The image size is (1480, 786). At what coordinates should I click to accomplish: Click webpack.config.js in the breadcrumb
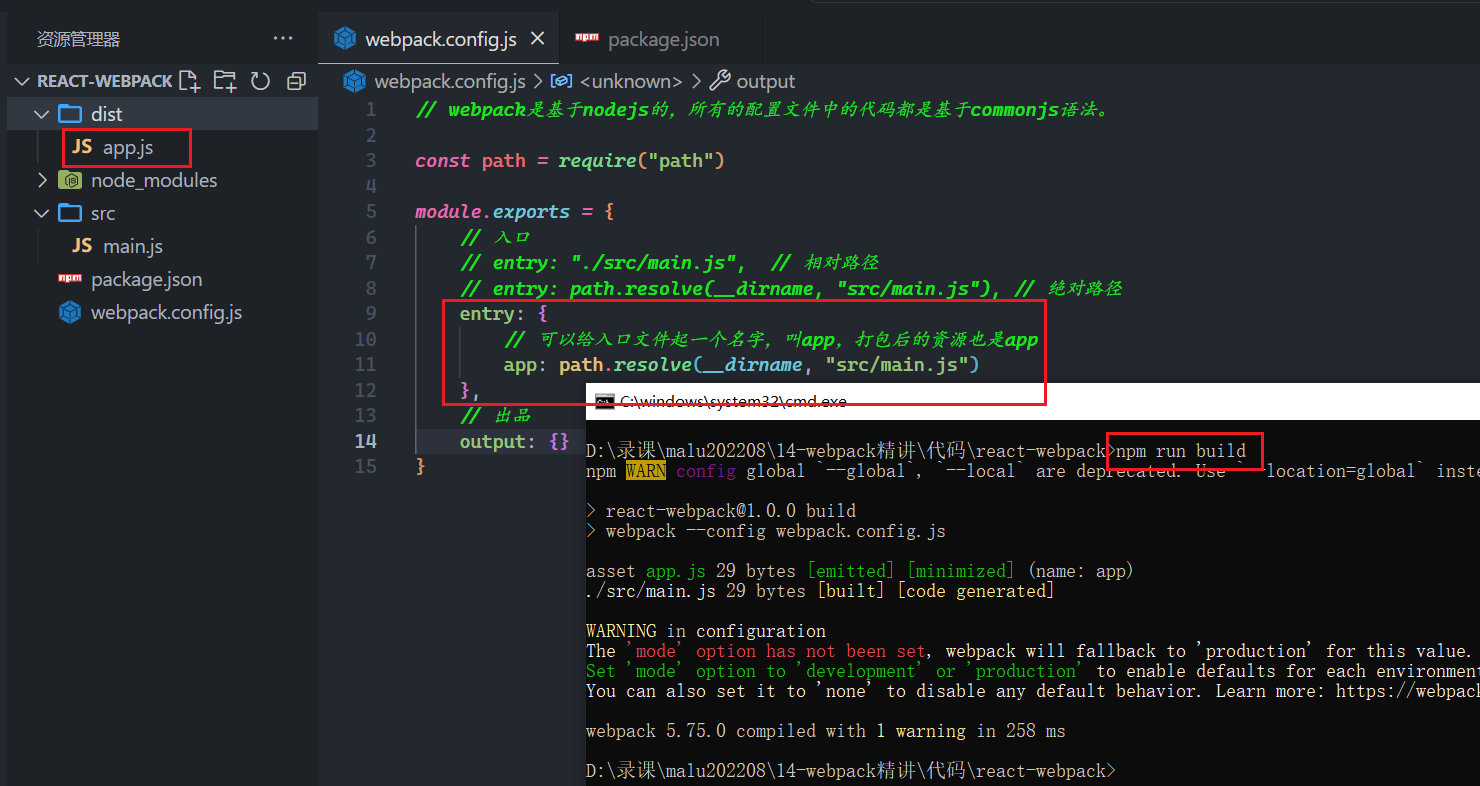[x=450, y=81]
